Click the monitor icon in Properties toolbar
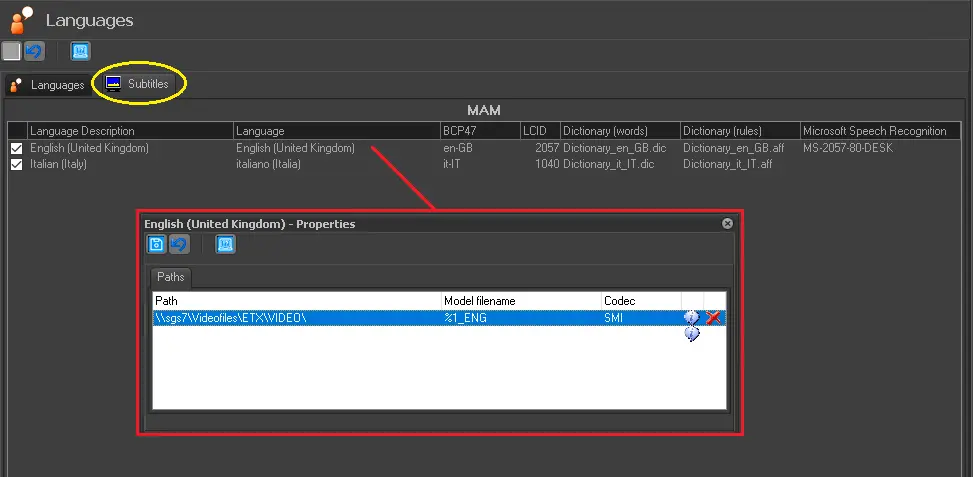 coord(225,244)
